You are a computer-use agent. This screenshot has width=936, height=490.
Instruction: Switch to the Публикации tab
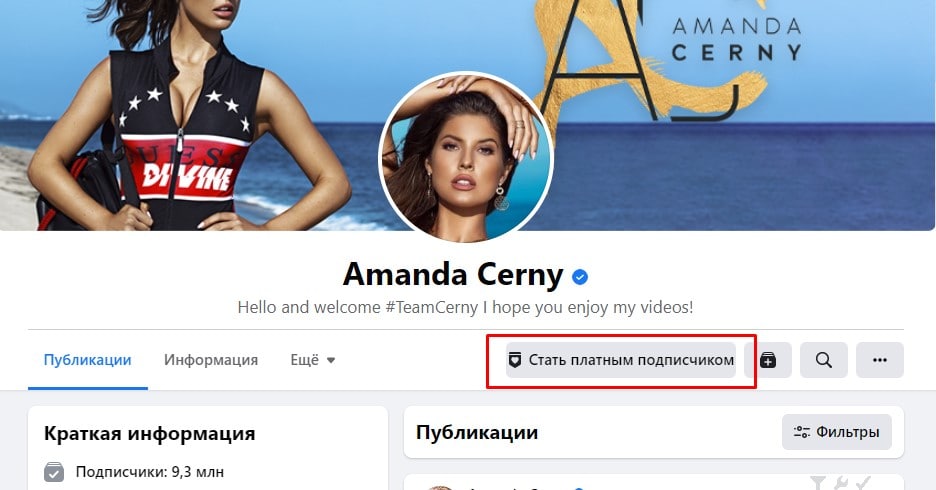tap(88, 360)
